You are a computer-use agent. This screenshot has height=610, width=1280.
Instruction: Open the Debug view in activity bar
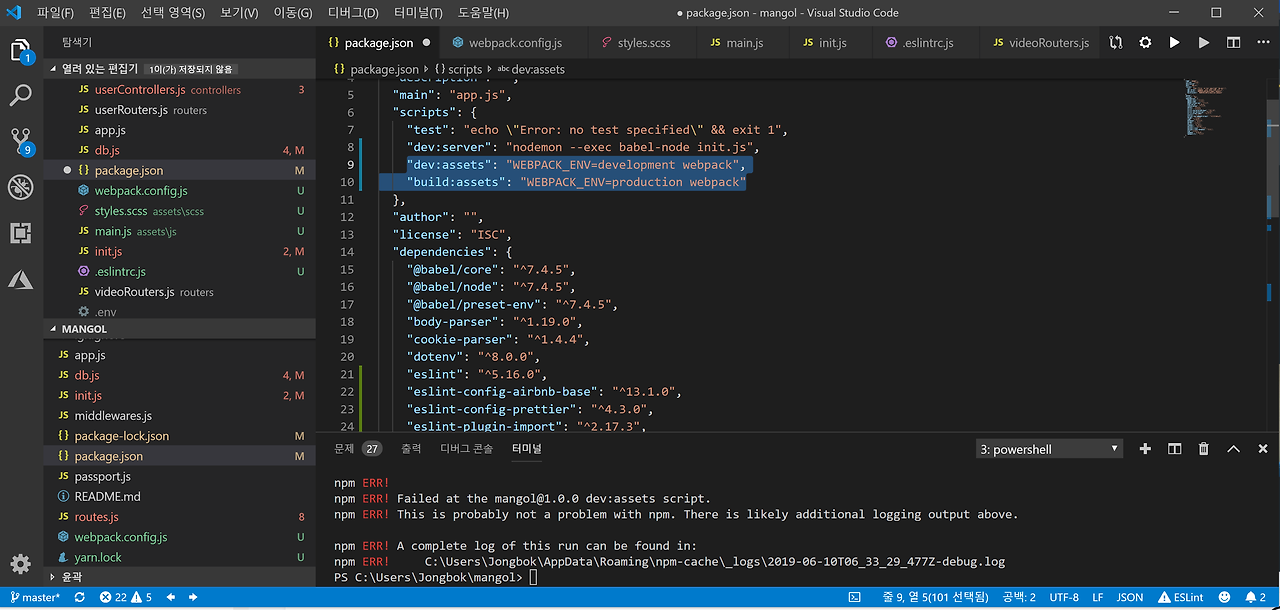(x=21, y=187)
